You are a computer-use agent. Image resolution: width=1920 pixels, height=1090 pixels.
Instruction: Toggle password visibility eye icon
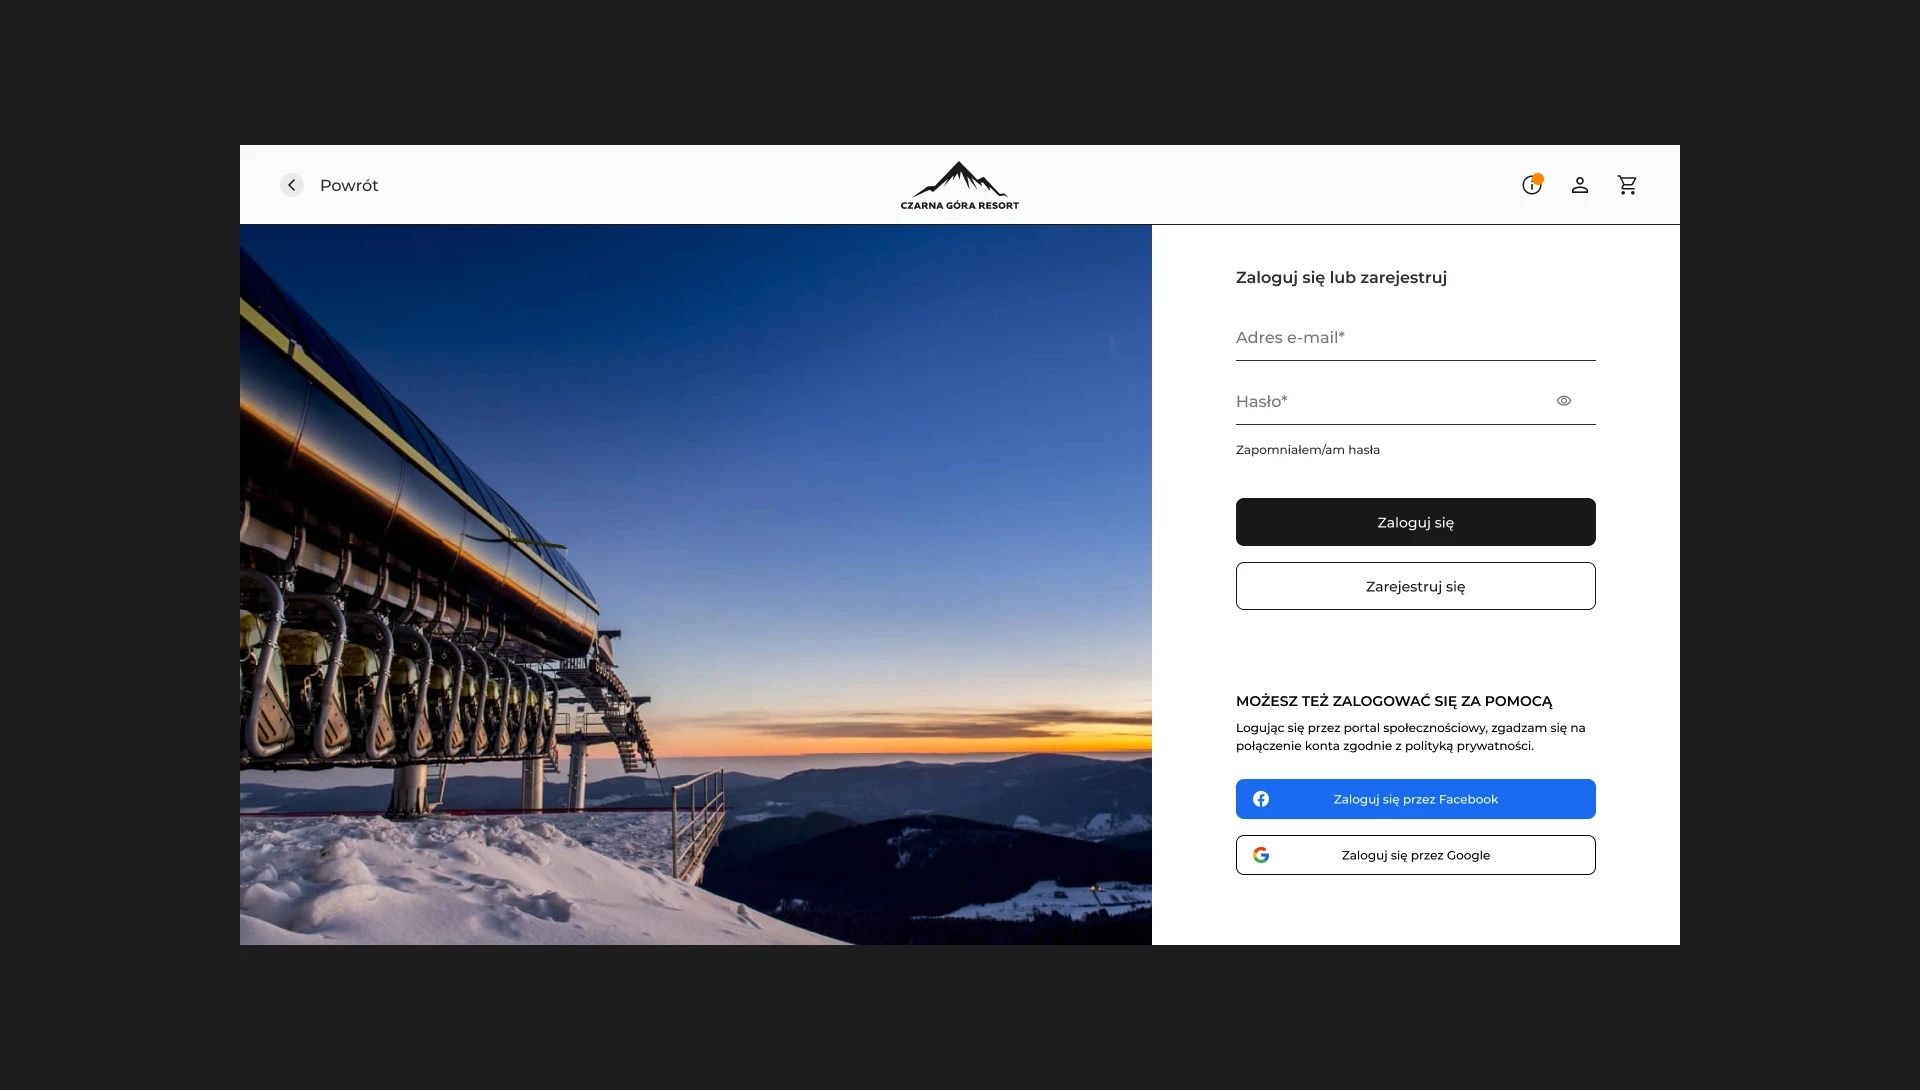[1564, 401]
